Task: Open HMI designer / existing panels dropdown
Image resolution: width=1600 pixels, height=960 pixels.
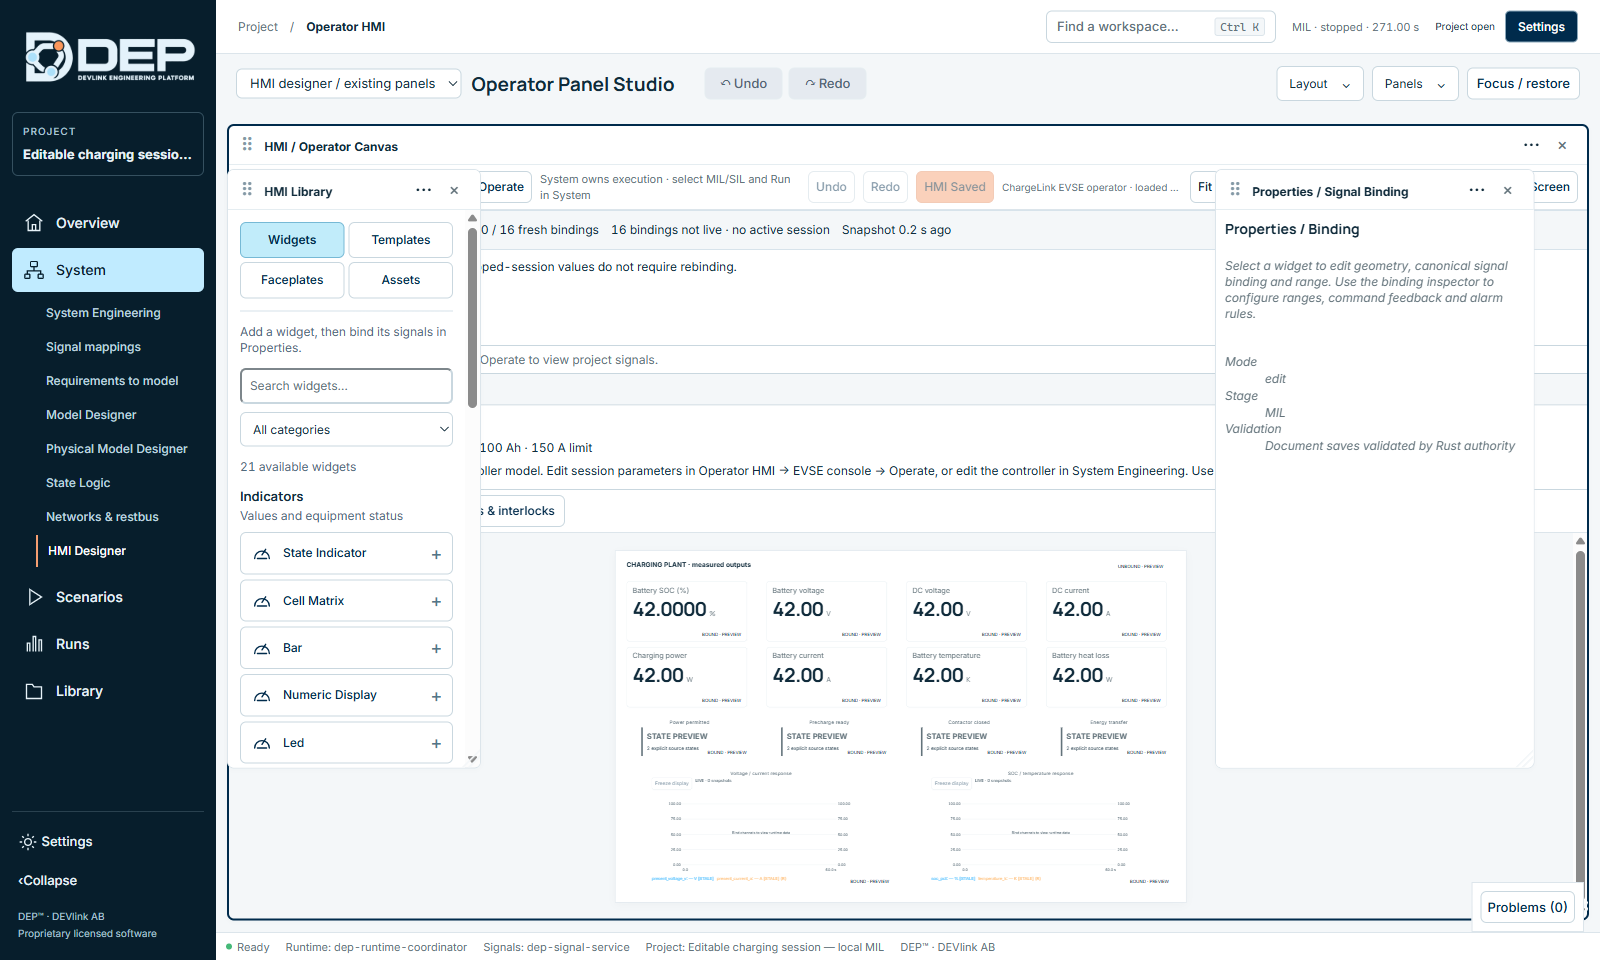Action: click(x=348, y=84)
